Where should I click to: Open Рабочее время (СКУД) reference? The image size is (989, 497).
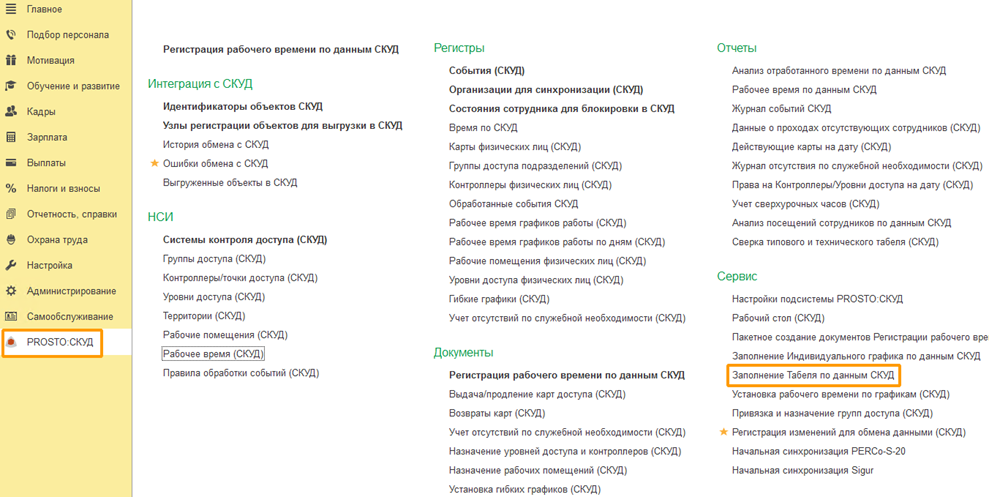pos(213,354)
